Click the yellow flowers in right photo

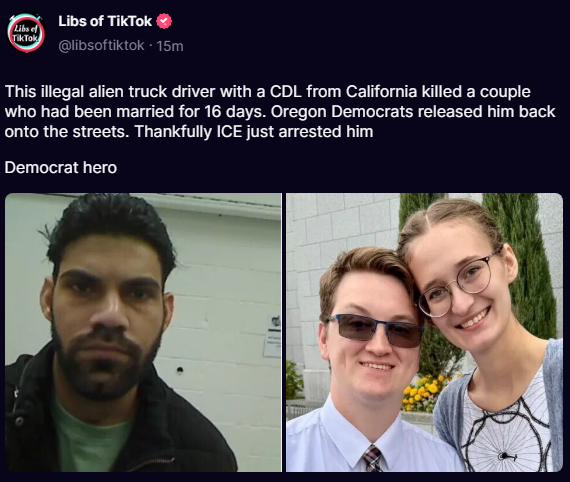point(425,393)
